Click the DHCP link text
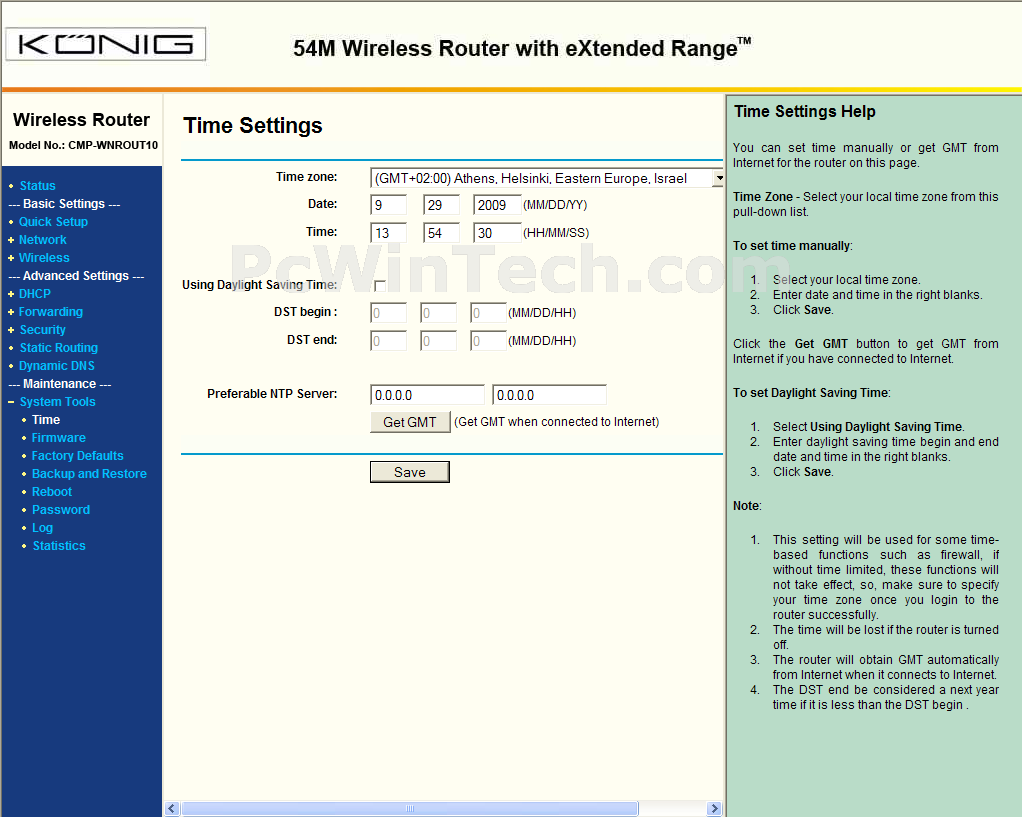 pos(35,294)
